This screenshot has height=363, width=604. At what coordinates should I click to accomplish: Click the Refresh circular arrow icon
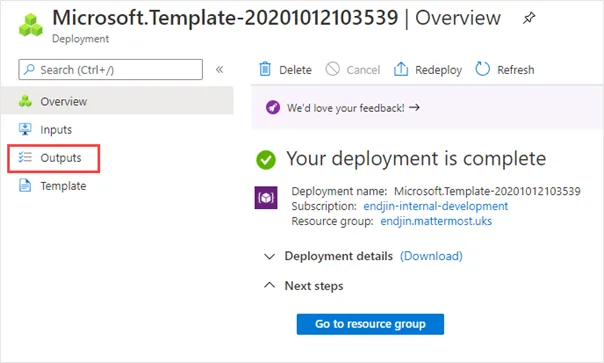482,69
